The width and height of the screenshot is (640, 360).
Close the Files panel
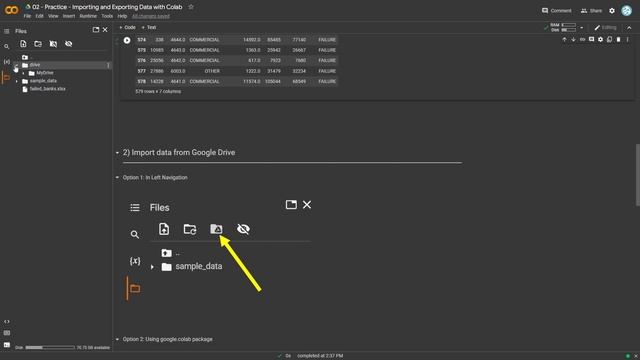tap(105, 30)
